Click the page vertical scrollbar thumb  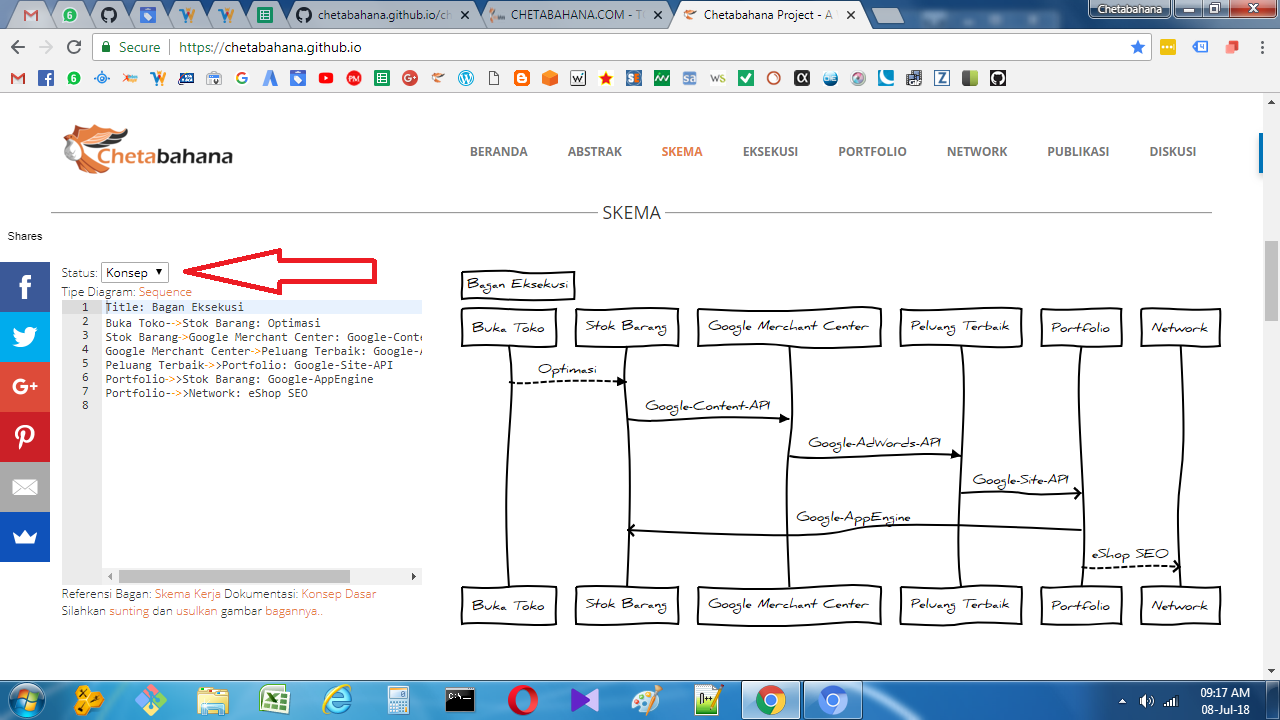[1271, 281]
